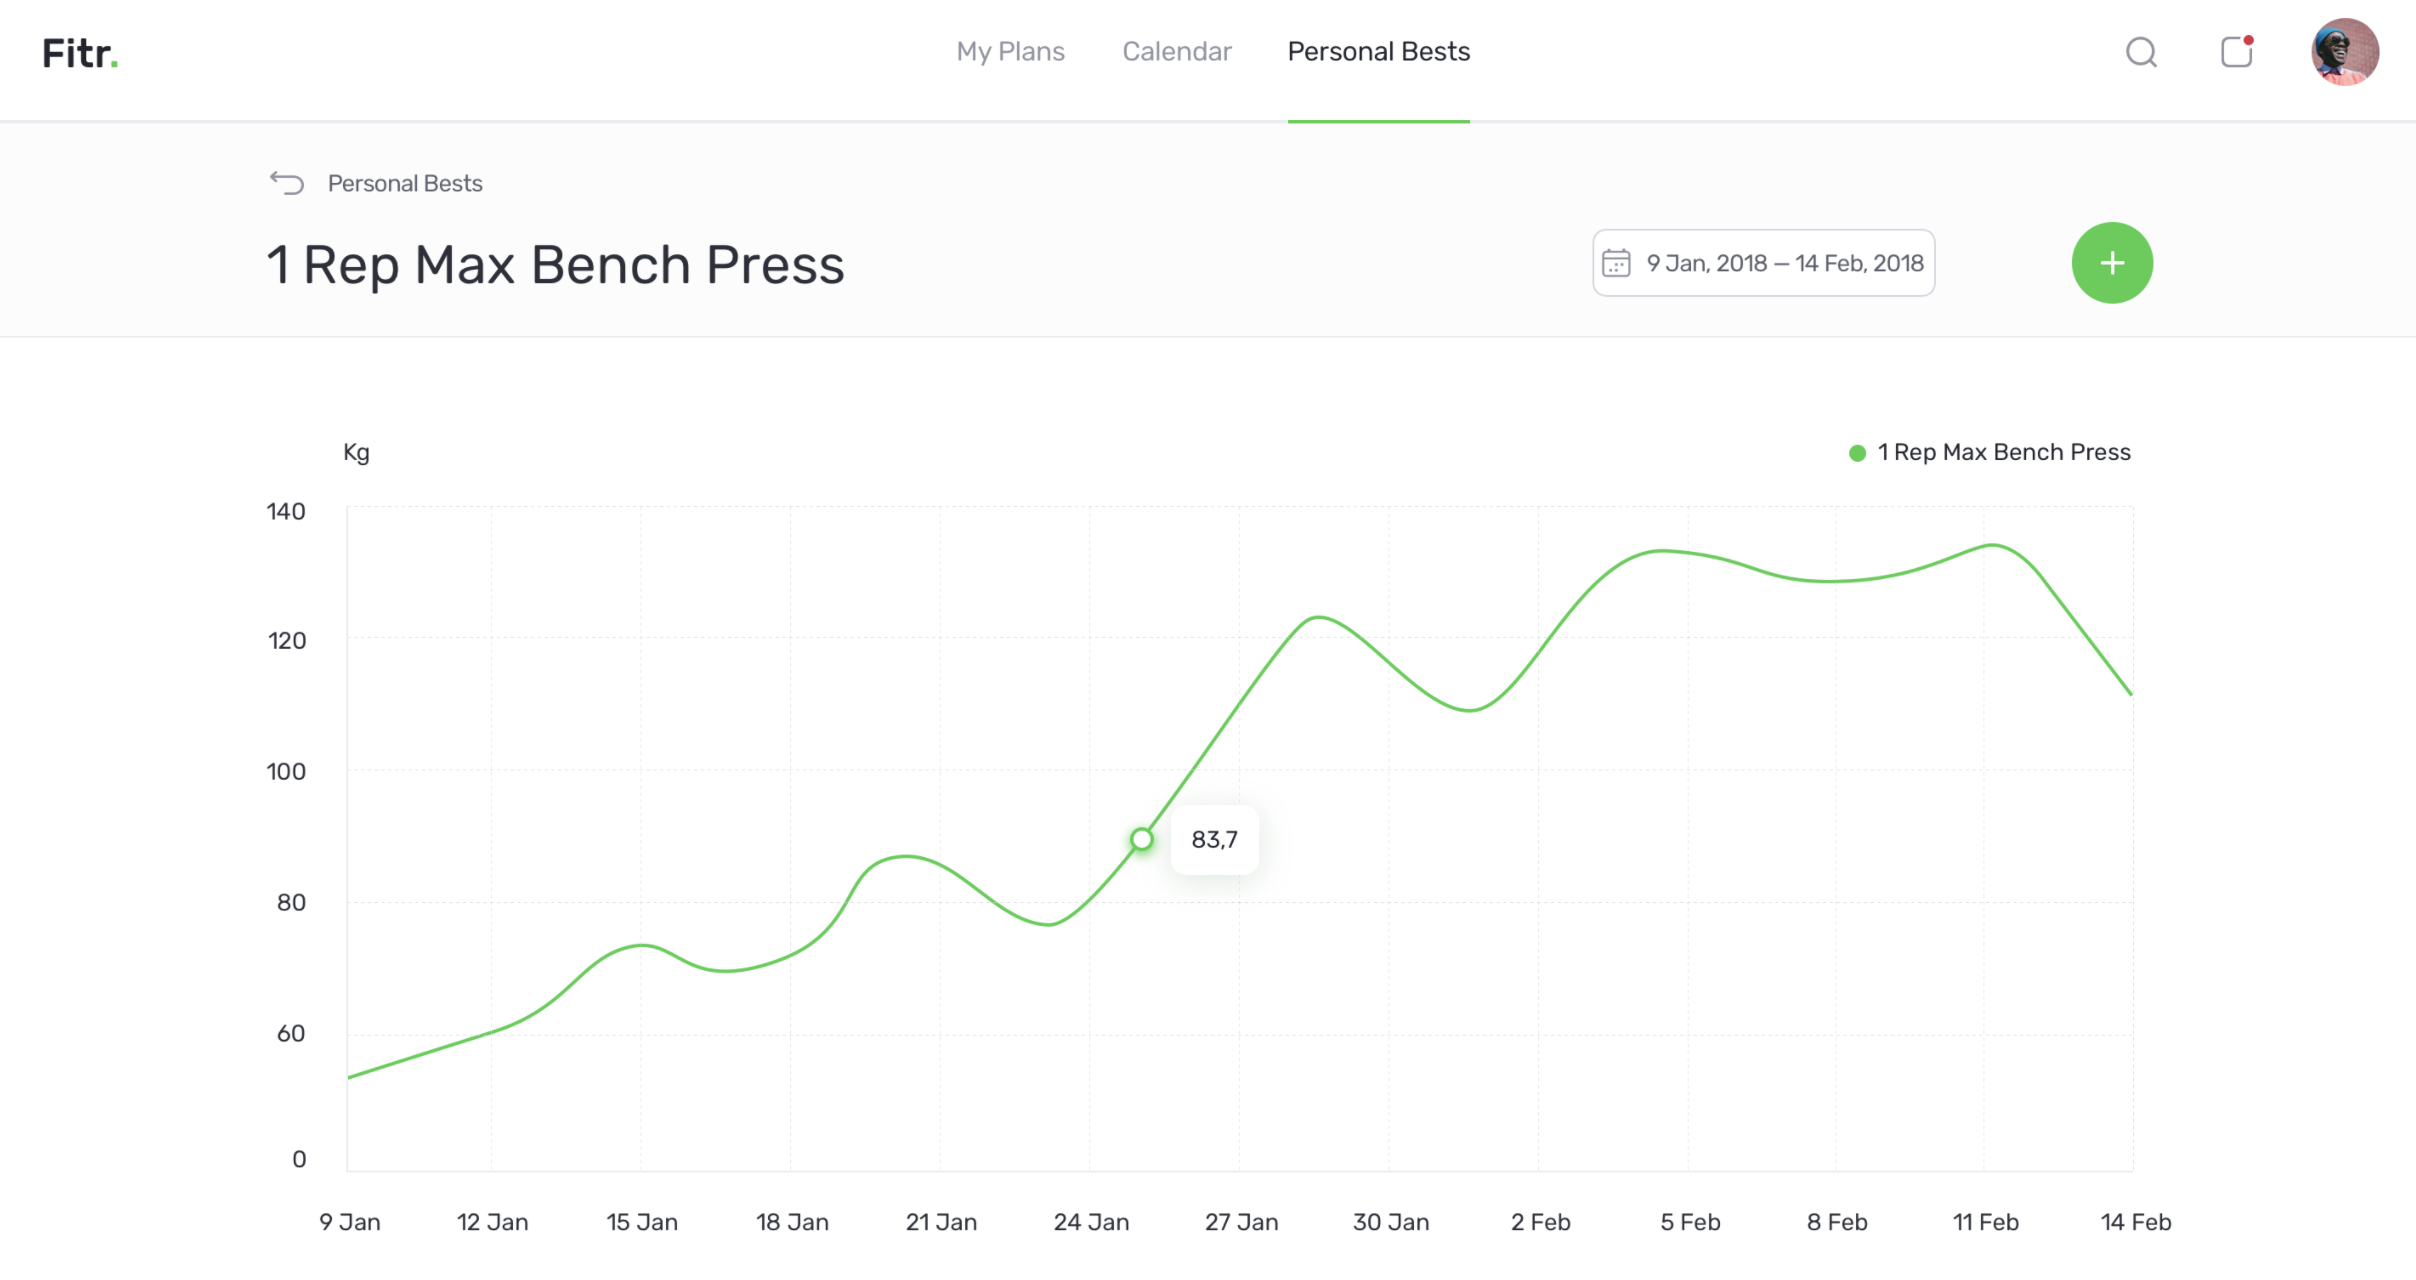Go back via Personal Bests breadcrumb
The width and height of the screenshot is (2416, 1280).
pos(405,184)
